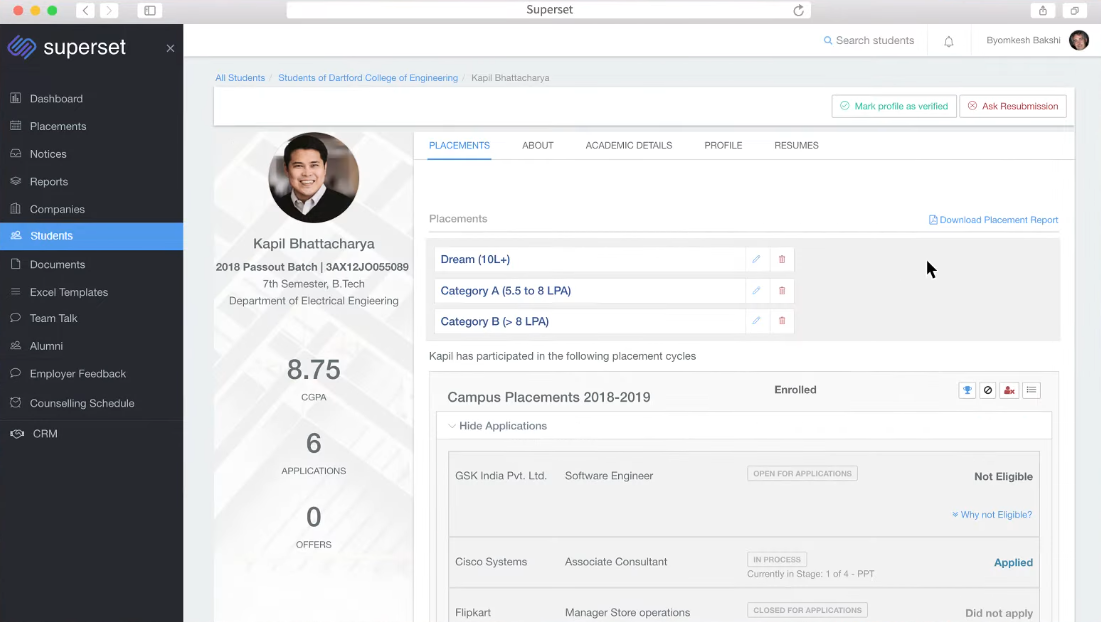1101x622 pixels.
Task: Click the browser tabs overview icon
Action: tap(1074, 11)
